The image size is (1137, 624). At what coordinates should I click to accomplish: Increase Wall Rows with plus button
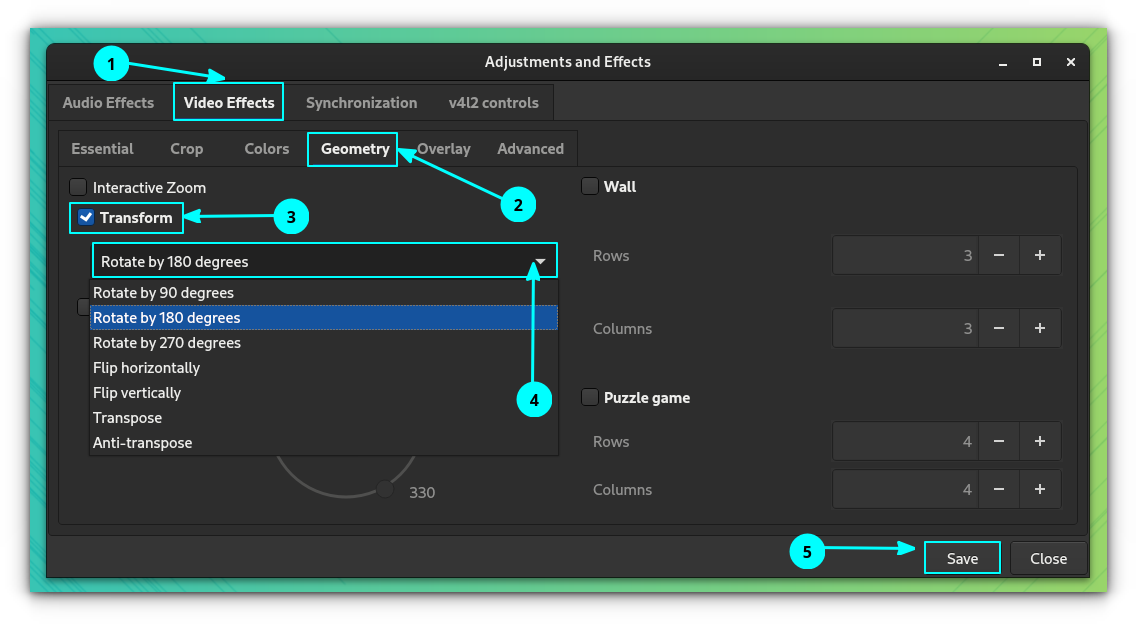[x=1040, y=255]
